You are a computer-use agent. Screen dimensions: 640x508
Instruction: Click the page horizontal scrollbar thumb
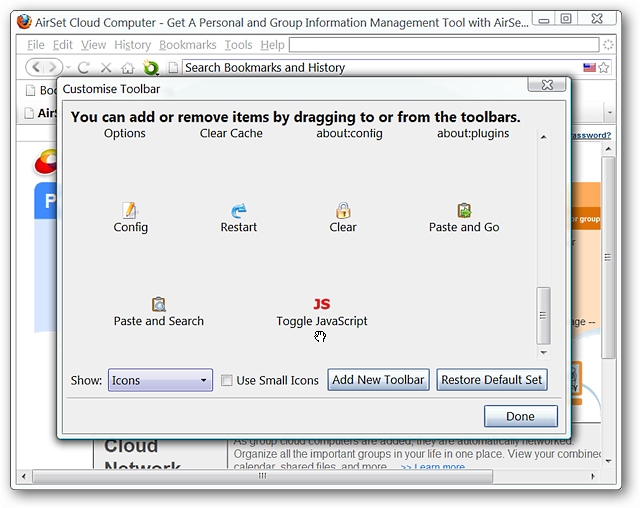[x=262, y=476]
